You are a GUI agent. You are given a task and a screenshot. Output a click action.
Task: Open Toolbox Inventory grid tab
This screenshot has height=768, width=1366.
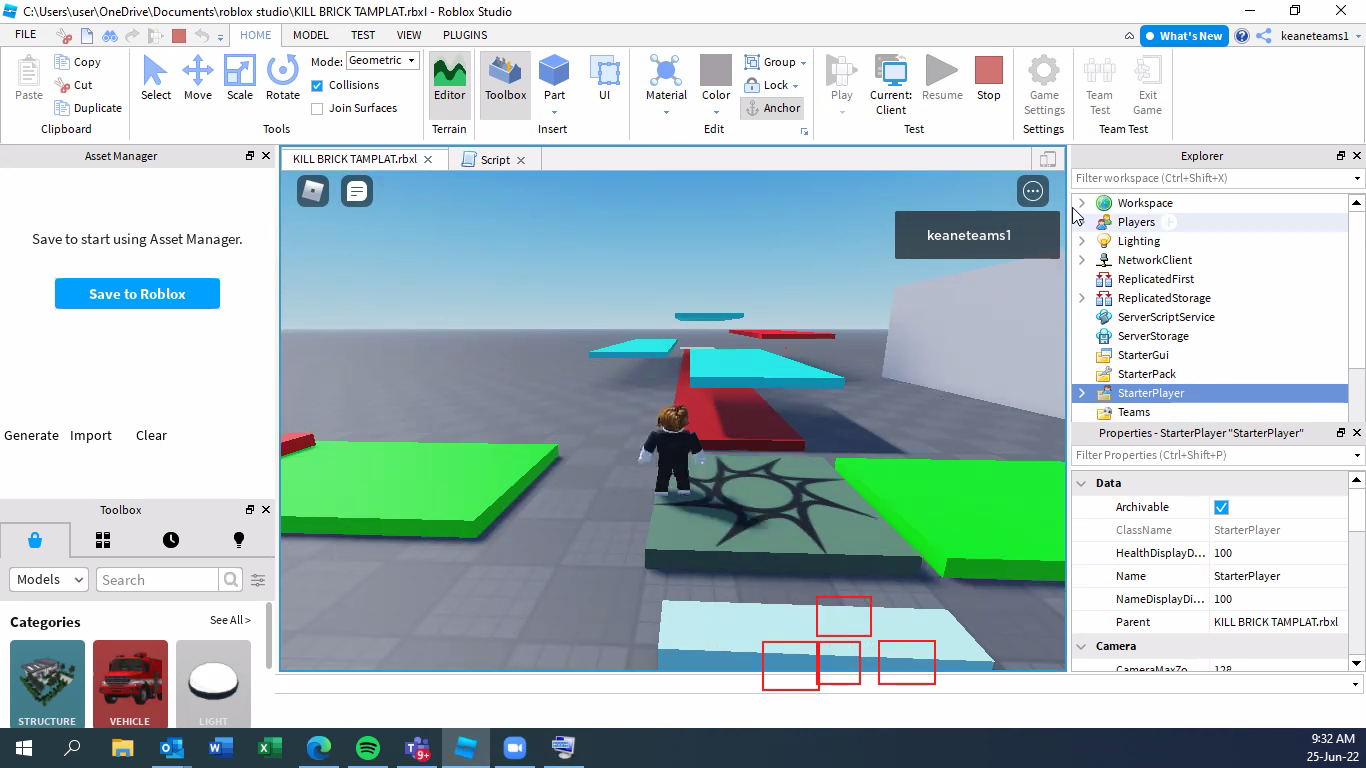click(x=103, y=540)
